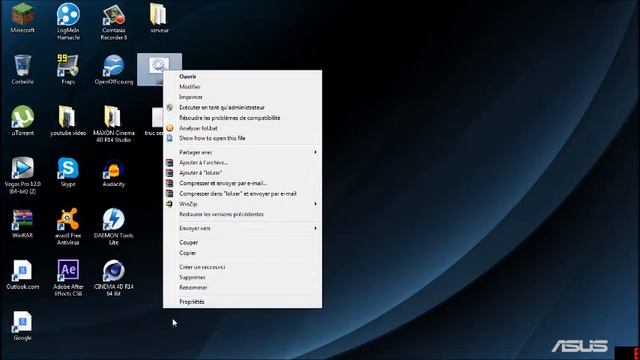Select the WinRAR desktop icon

22,223
